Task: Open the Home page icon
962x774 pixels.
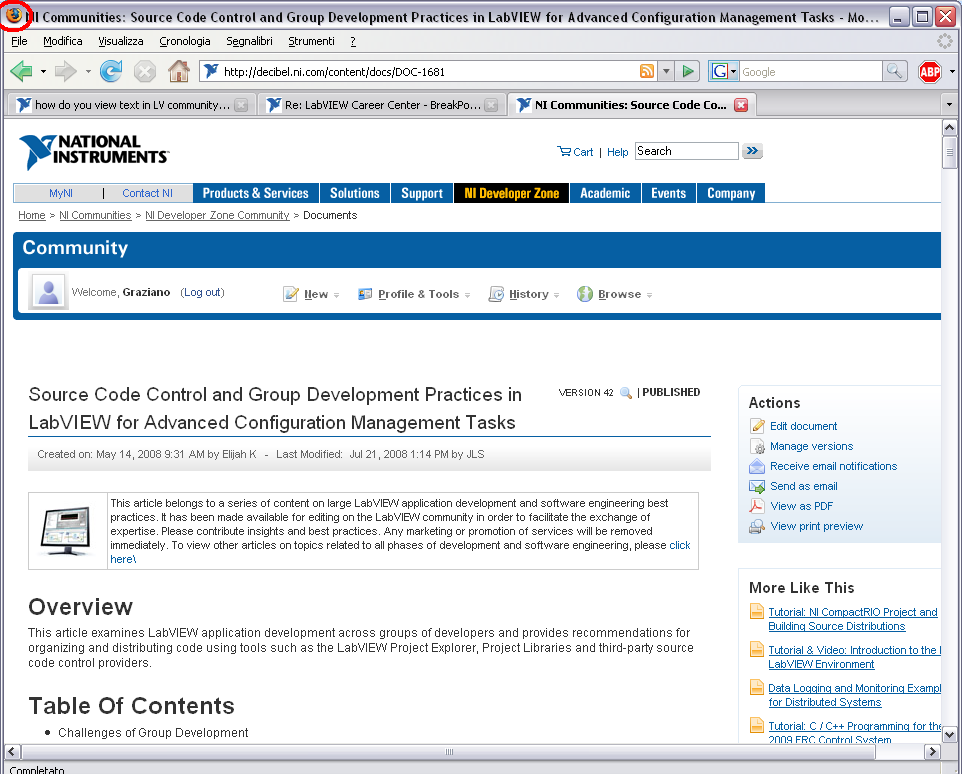Action: click(179, 71)
